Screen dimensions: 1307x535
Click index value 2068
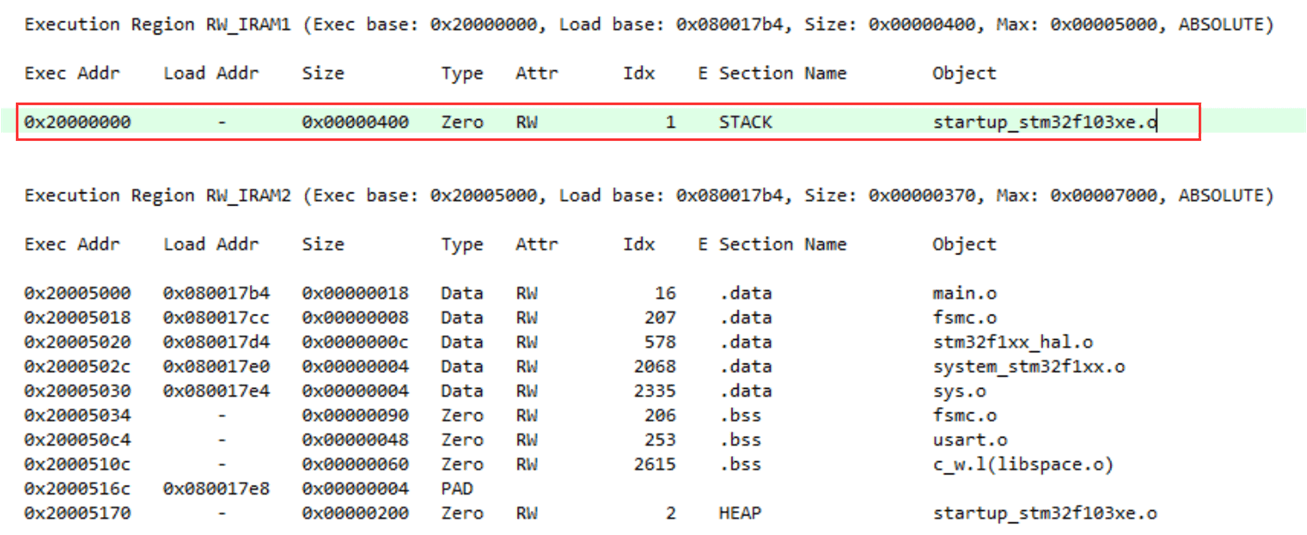click(655, 367)
